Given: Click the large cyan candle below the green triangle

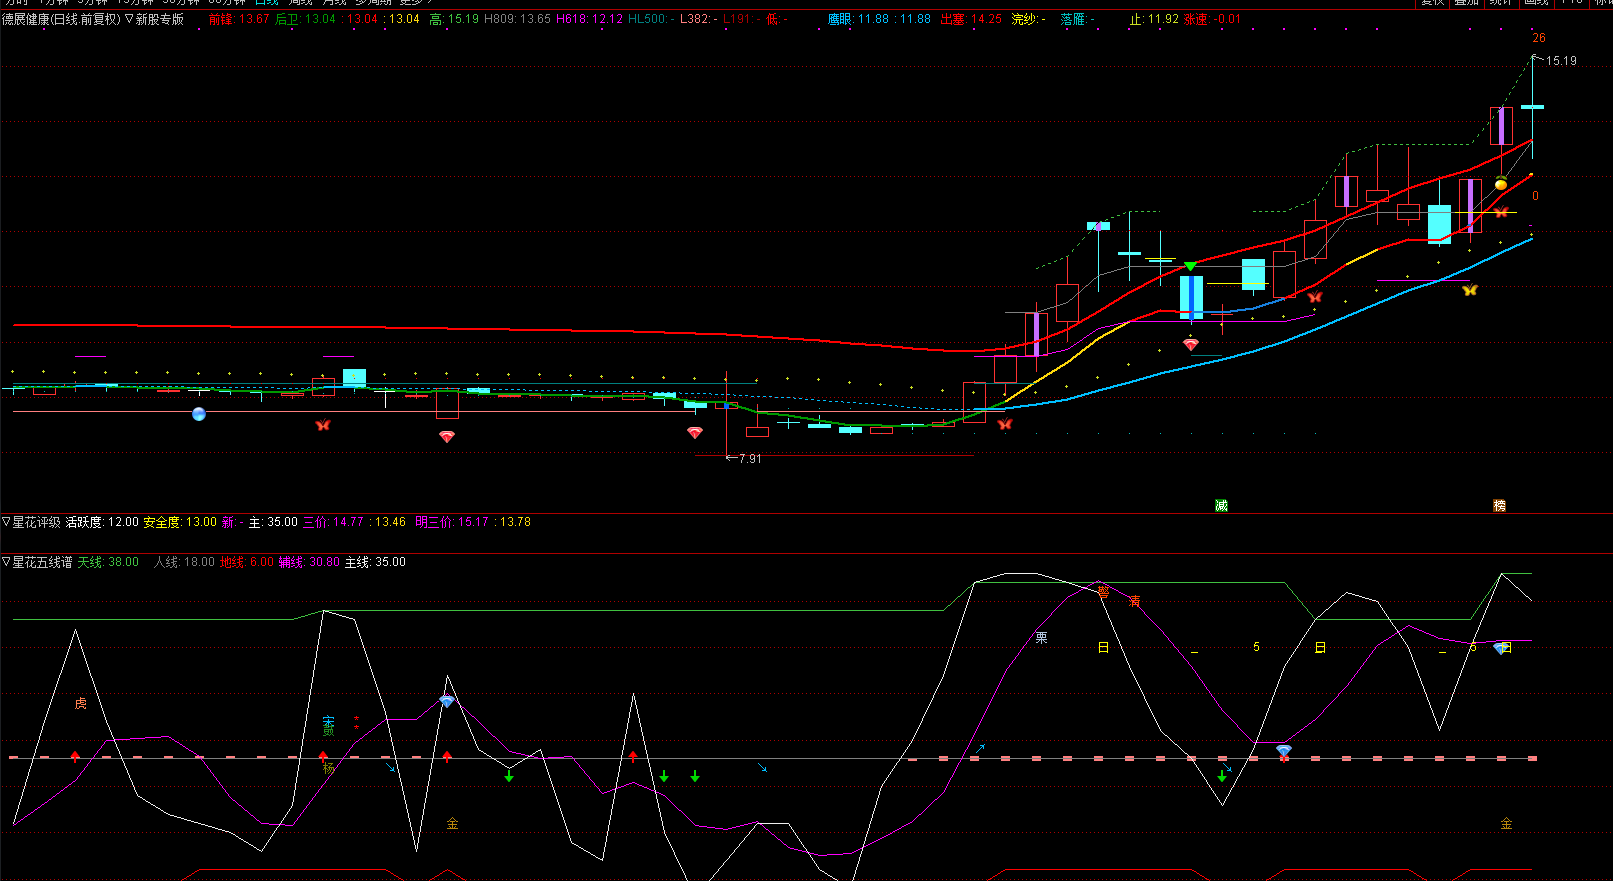Looking at the screenshot, I should point(1191,296).
